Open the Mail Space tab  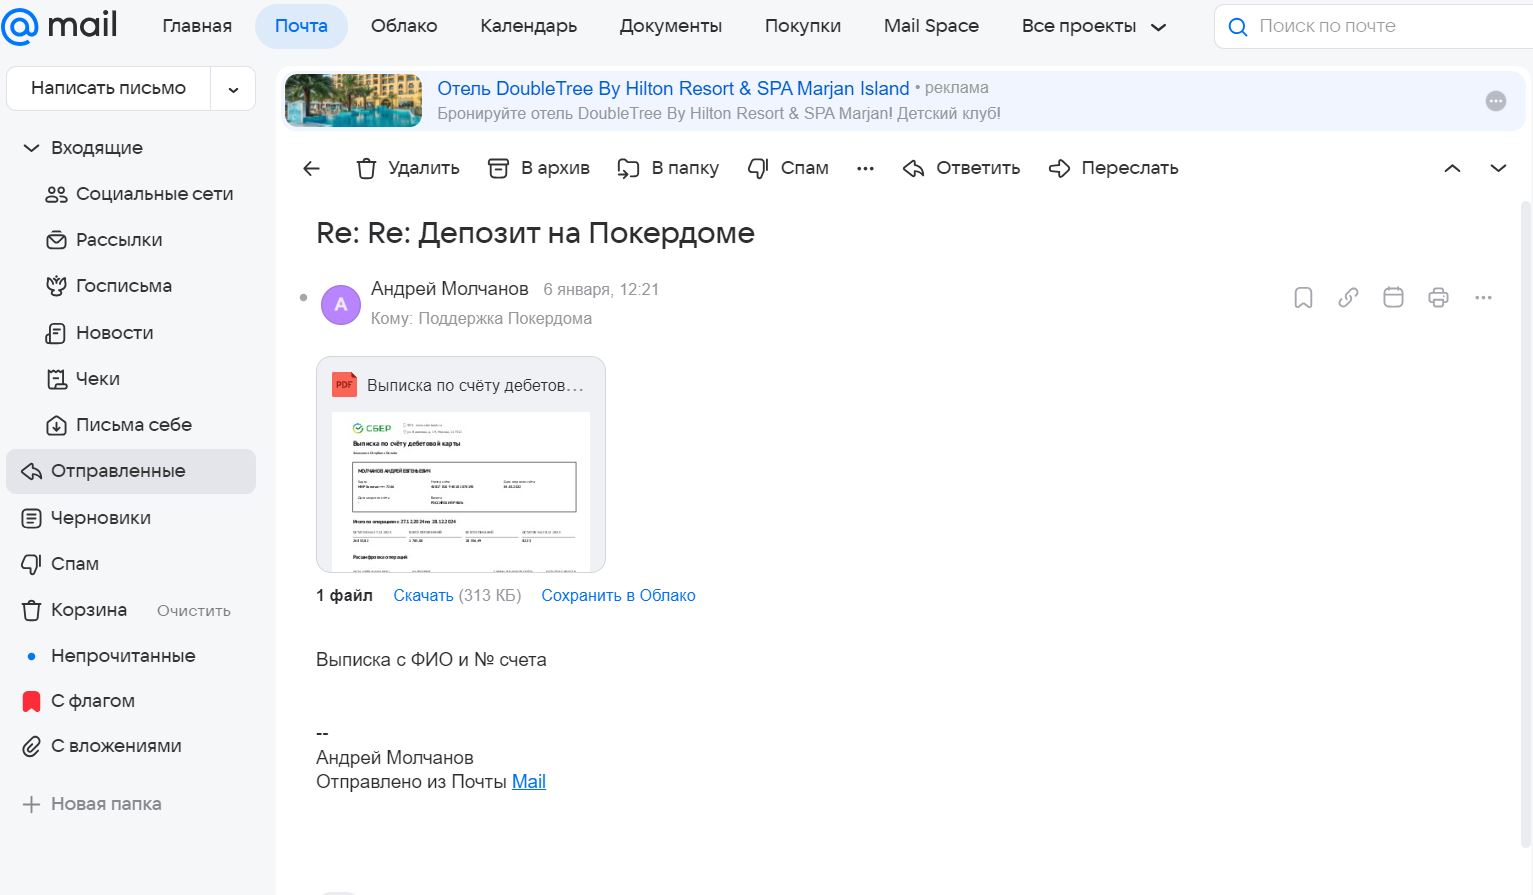click(931, 27)
